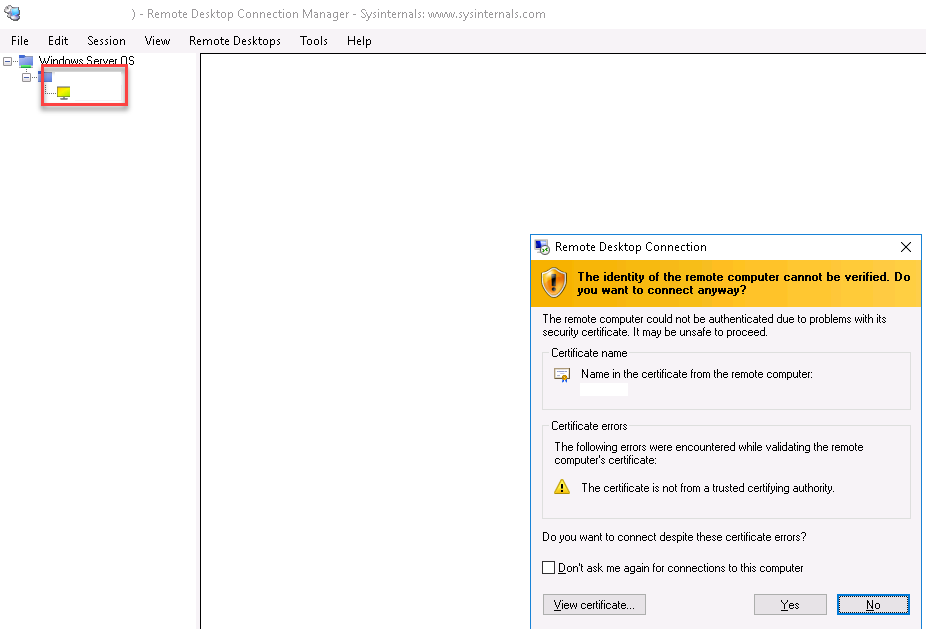This screenshot has width=926, height=629.
Task: Open the Tools menu
Action: [x=314, y=41]
